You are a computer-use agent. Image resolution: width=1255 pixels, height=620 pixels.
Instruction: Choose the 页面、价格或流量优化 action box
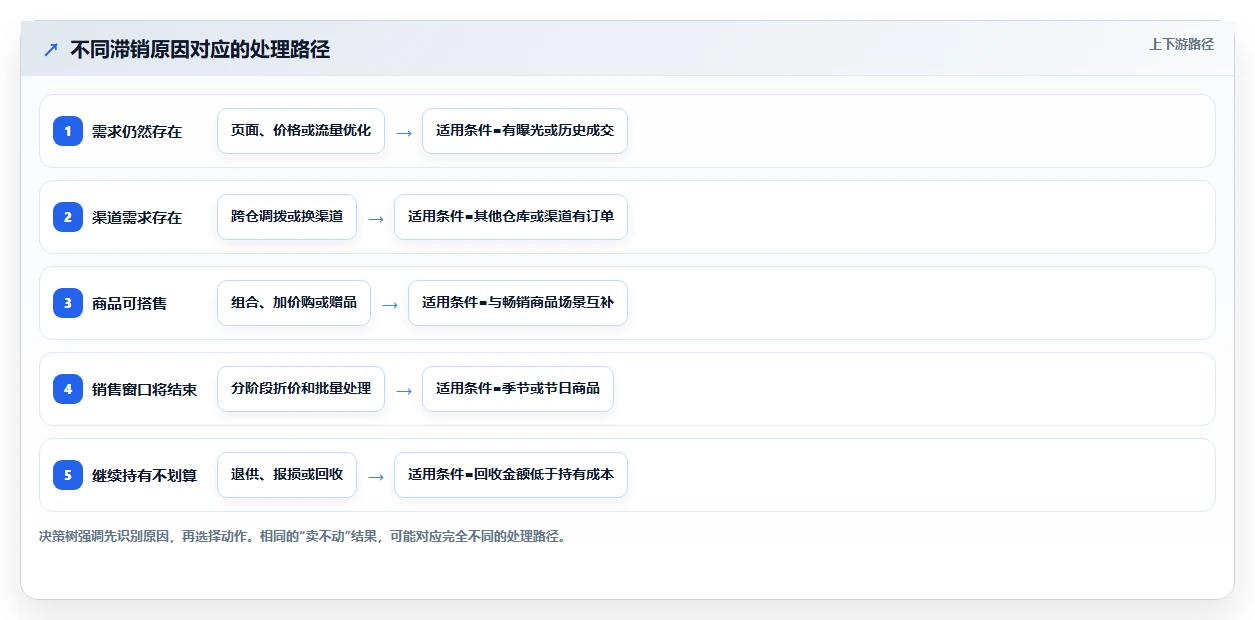[x=301, y=131]
